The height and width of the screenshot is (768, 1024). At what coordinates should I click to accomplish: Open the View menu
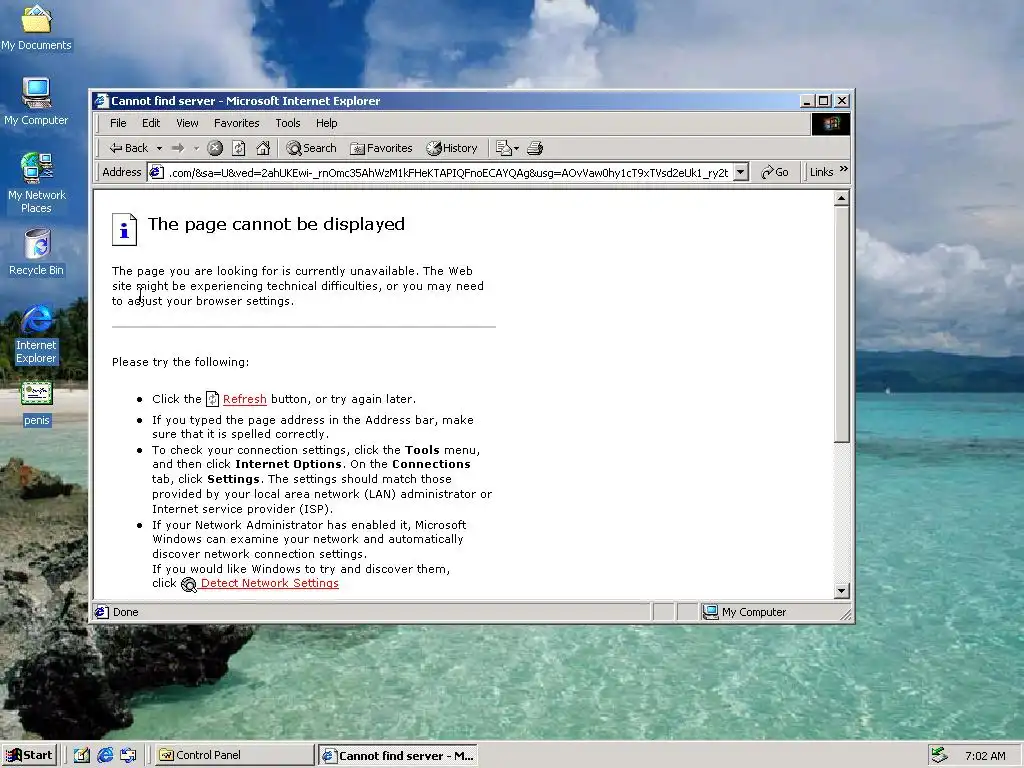(187, 123)
